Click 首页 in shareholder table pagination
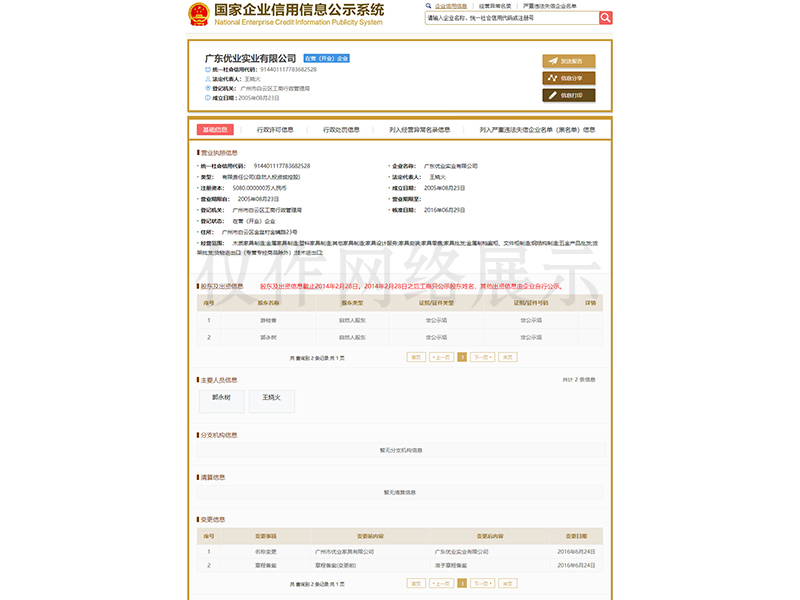 pos(416,357)
